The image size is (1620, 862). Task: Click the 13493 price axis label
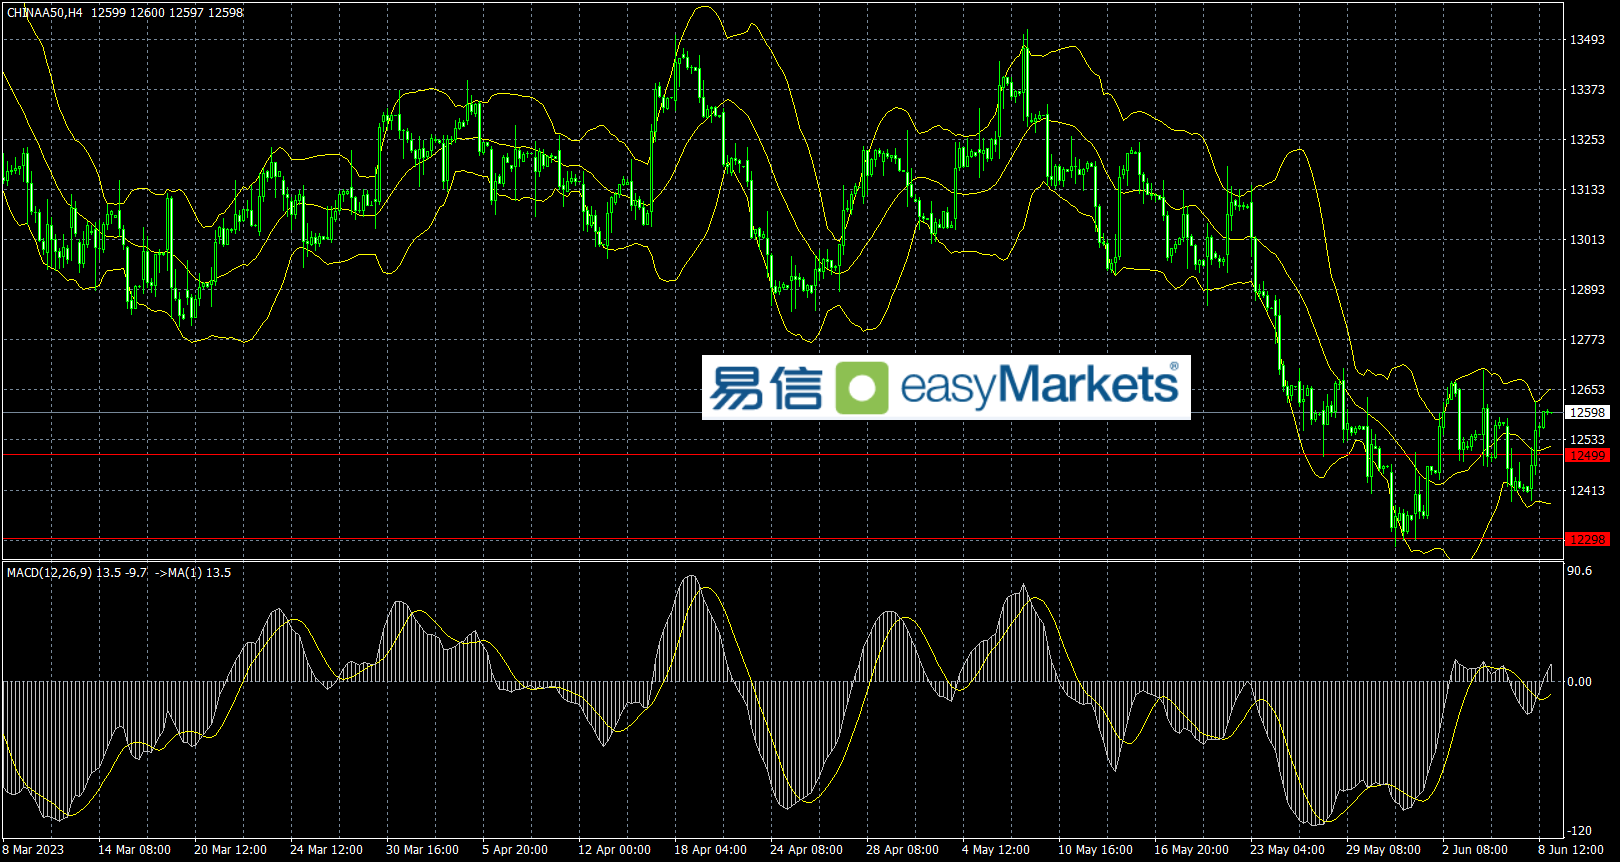[x=1587, y=40]
